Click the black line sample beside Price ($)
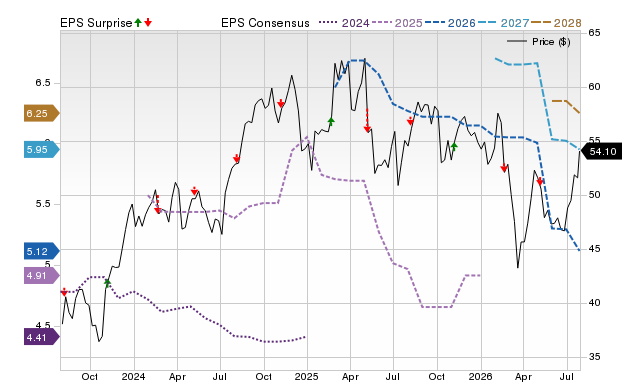Viewport: 640px width, 382px height. click(516, 42)
